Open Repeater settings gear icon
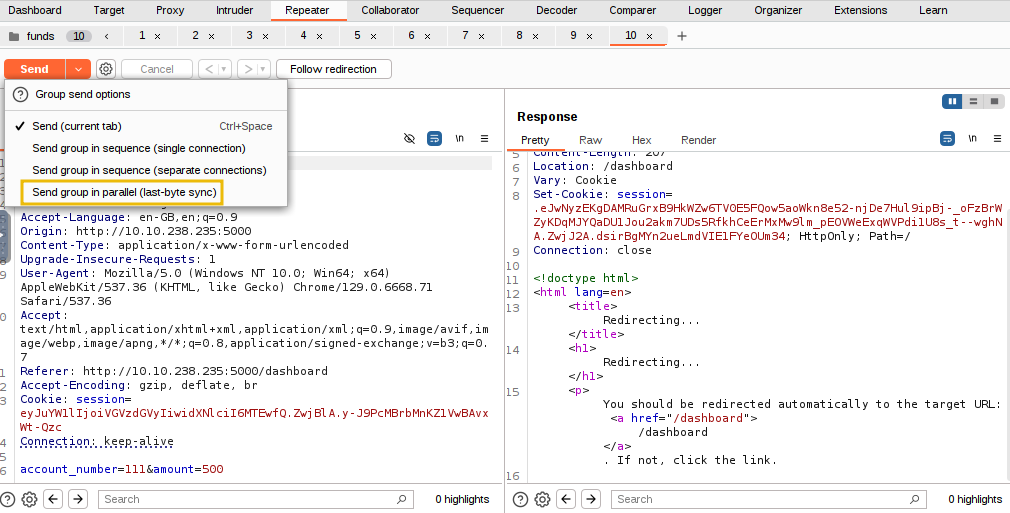 point(106,69)
